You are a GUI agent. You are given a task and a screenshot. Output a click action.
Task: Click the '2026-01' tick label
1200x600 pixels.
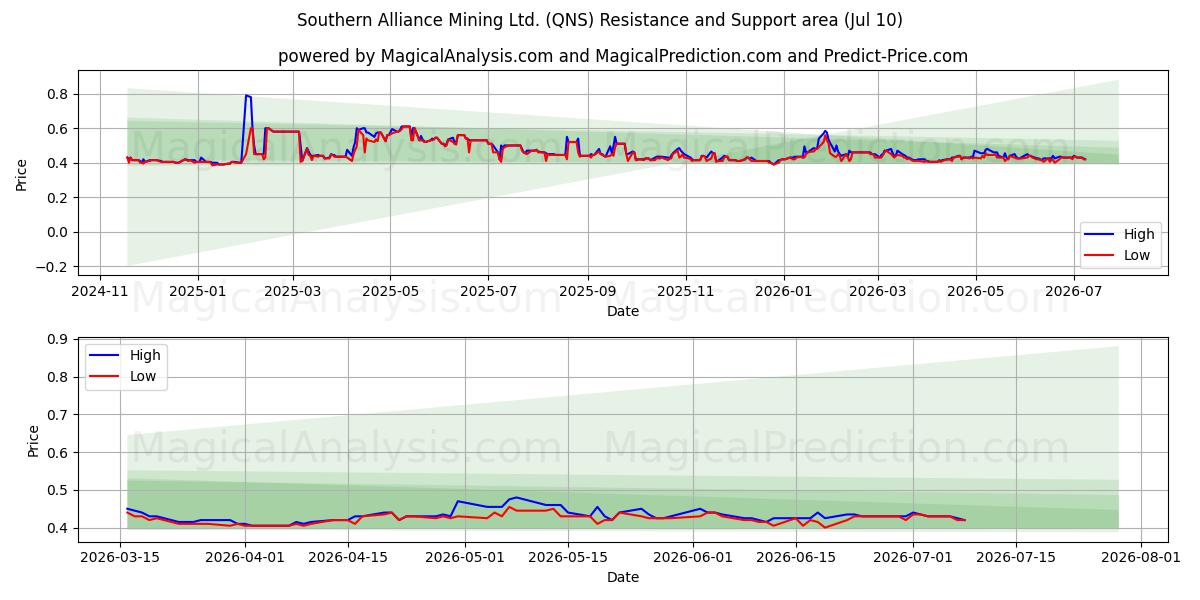(783, 290)
